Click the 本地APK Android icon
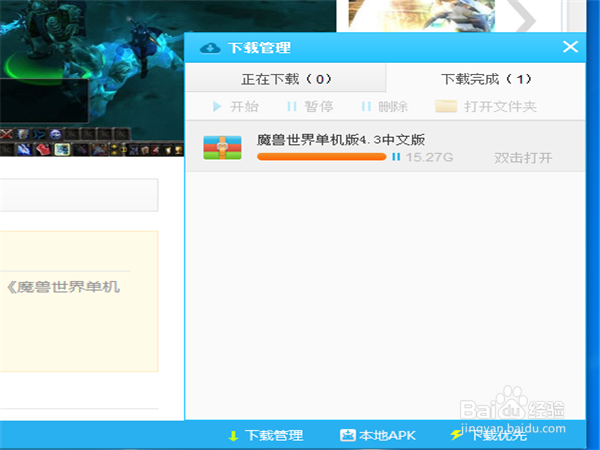 (x=347, y=435)
